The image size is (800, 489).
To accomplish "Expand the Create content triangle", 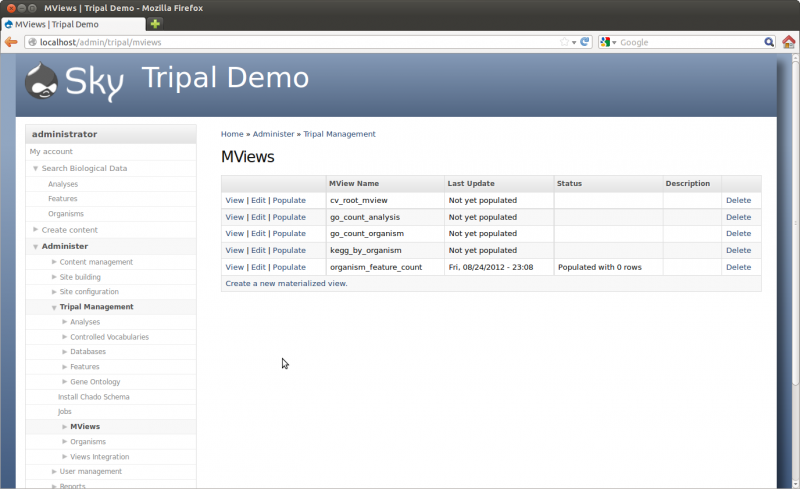I will pos(35,230).
